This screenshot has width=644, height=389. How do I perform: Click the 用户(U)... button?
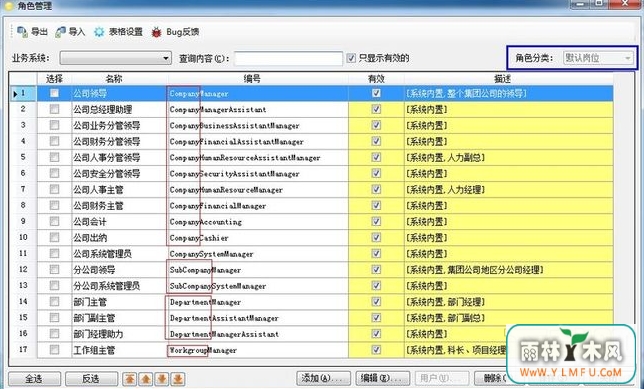442,378
